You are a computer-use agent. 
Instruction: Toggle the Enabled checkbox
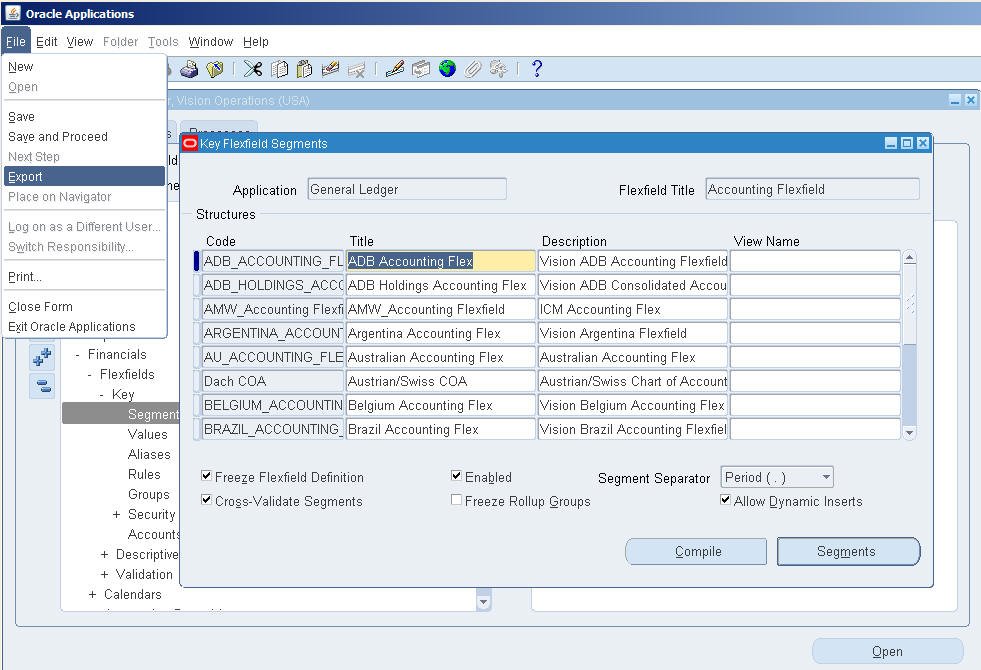457,476
